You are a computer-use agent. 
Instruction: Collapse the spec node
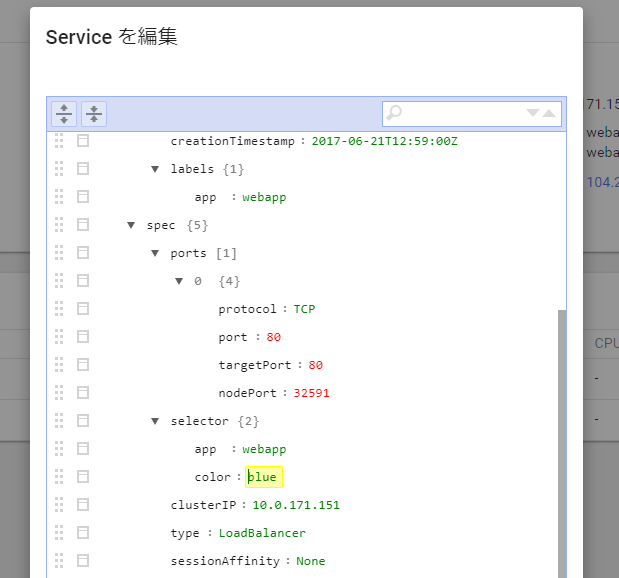131,225
